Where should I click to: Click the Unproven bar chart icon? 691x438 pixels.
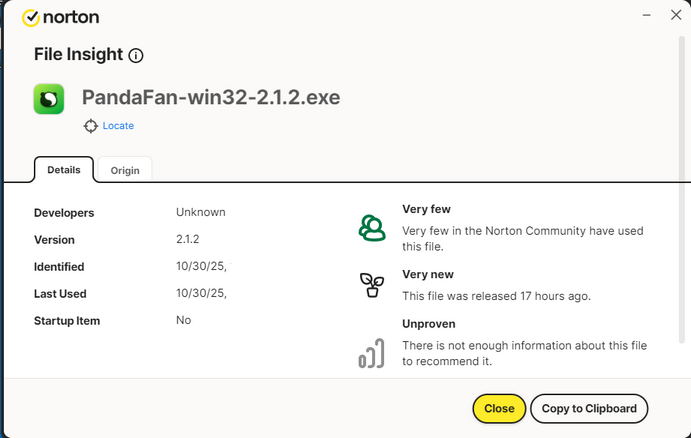[371, 354]
